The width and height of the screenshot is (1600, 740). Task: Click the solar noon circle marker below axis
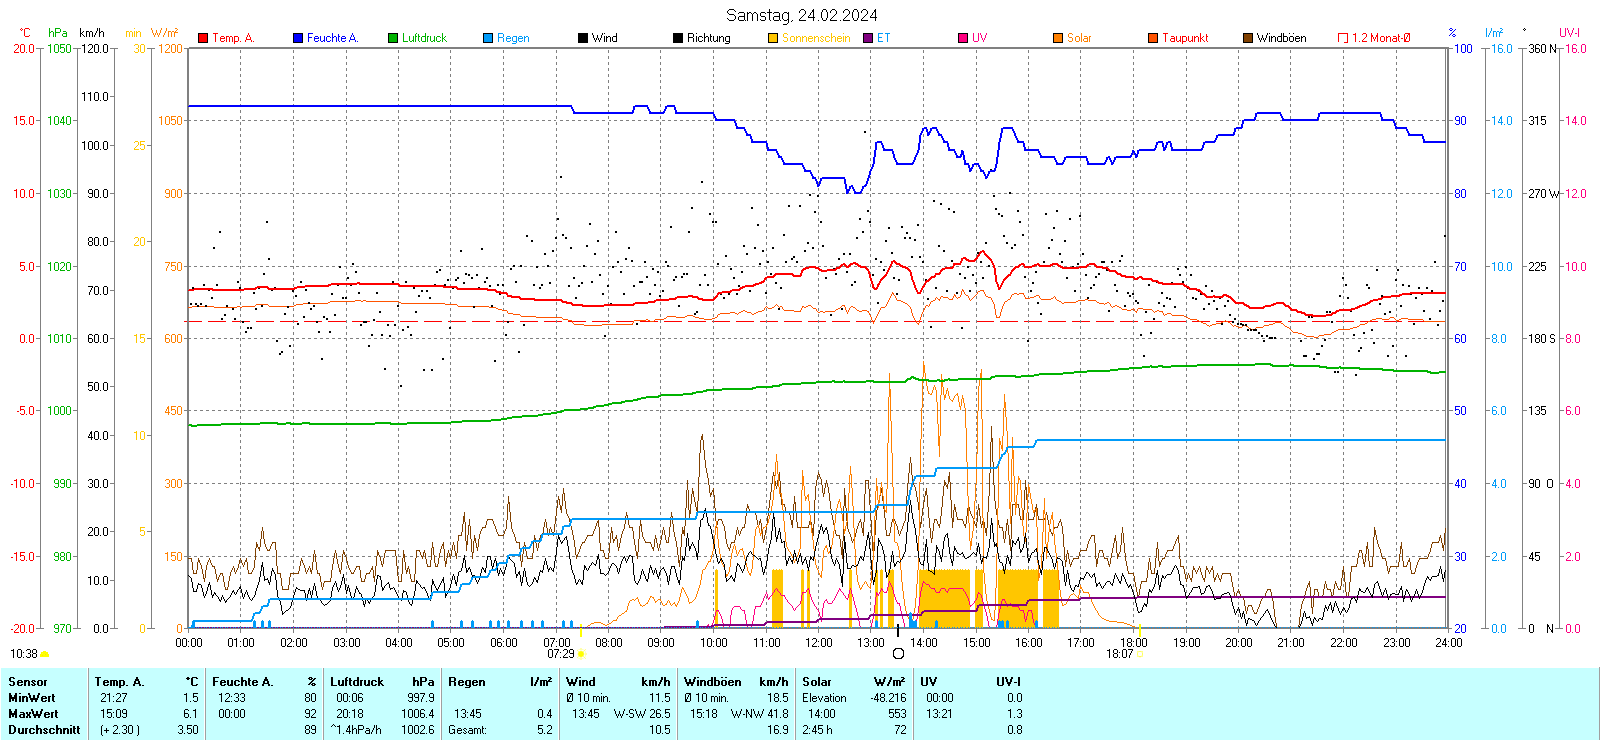point(898,654)
